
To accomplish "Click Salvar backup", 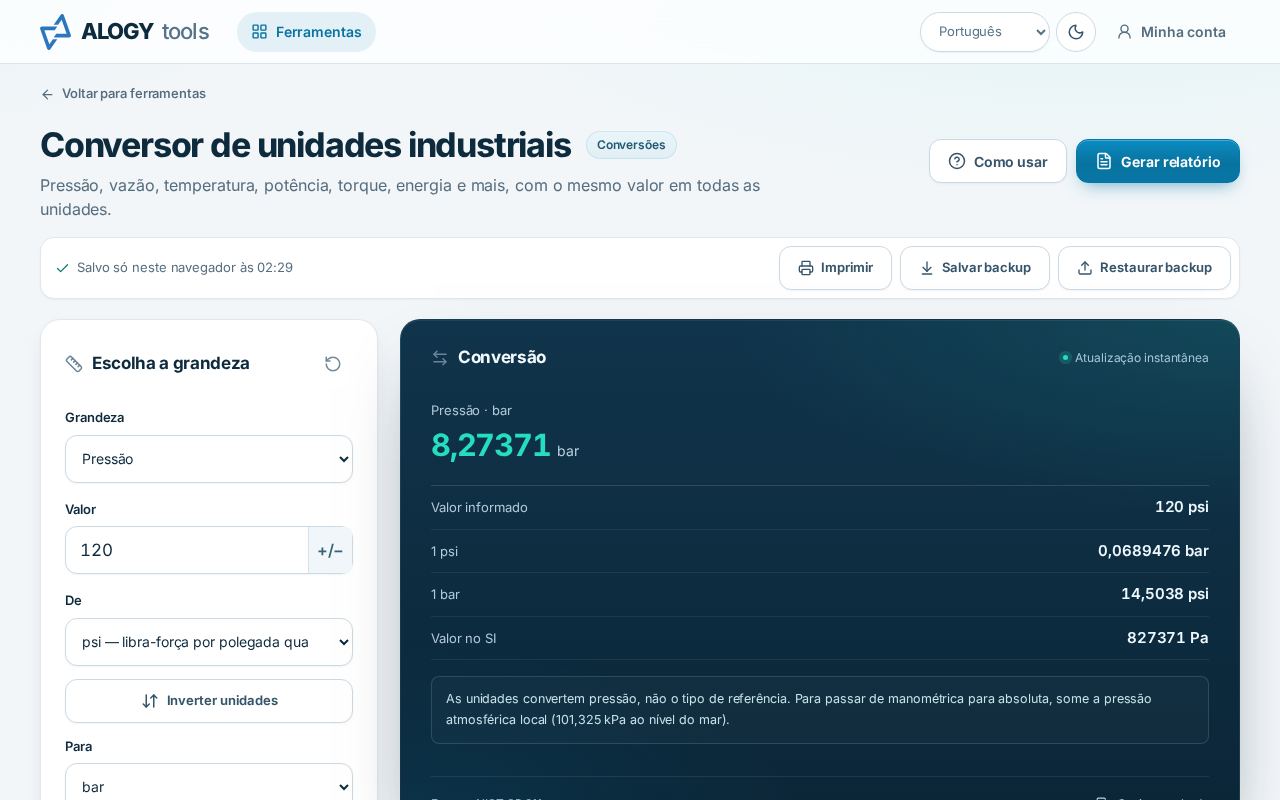I will (975, 268).
